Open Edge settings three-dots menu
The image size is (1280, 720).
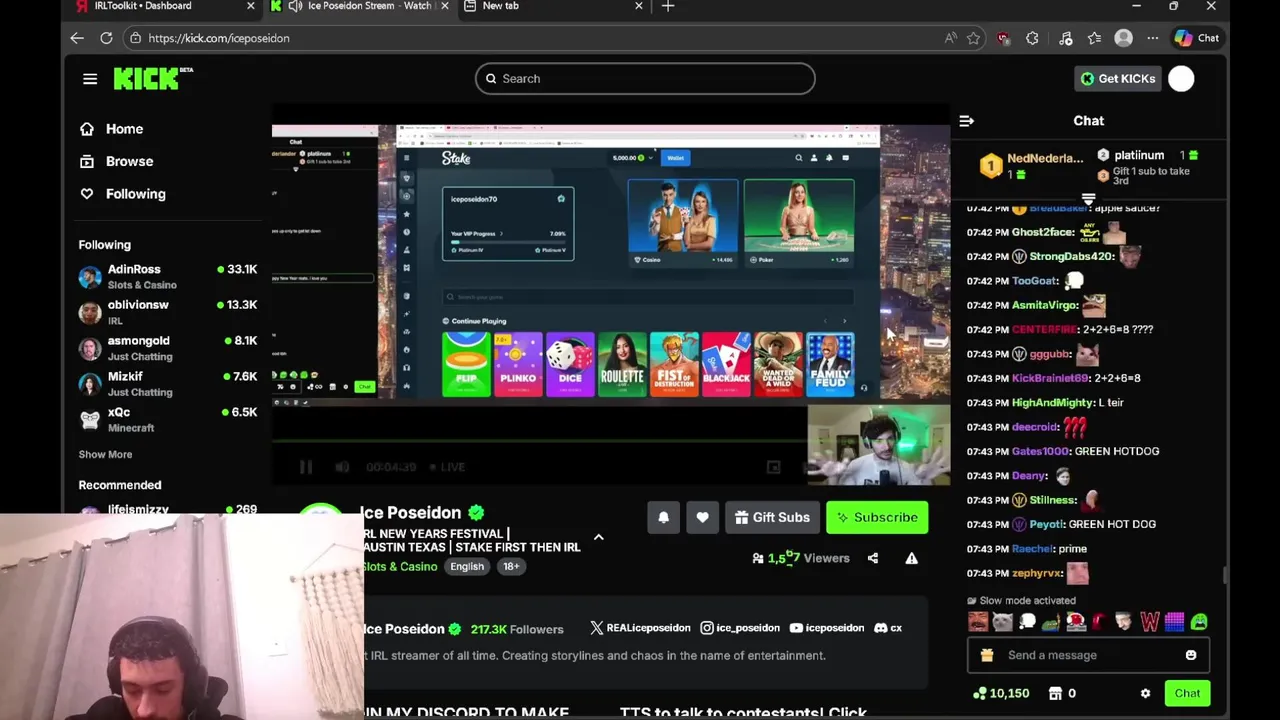pos(1152,38)
